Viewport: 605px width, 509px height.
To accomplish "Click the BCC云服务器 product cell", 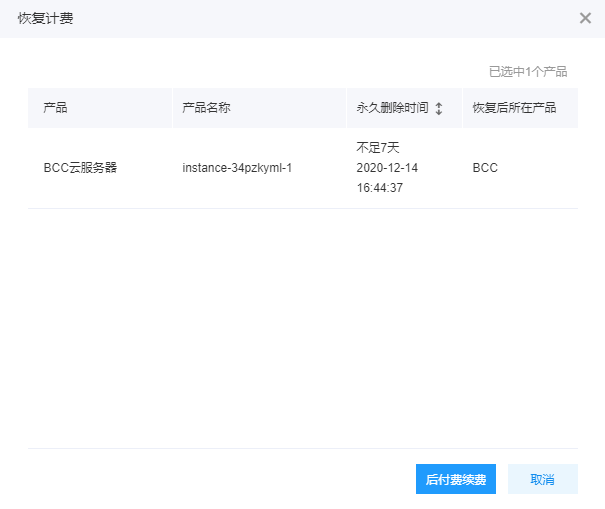I will (x=80, y=168).
